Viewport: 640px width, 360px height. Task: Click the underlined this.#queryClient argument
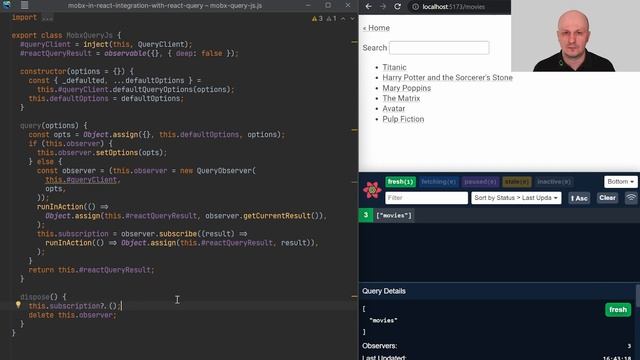(81, 180)
